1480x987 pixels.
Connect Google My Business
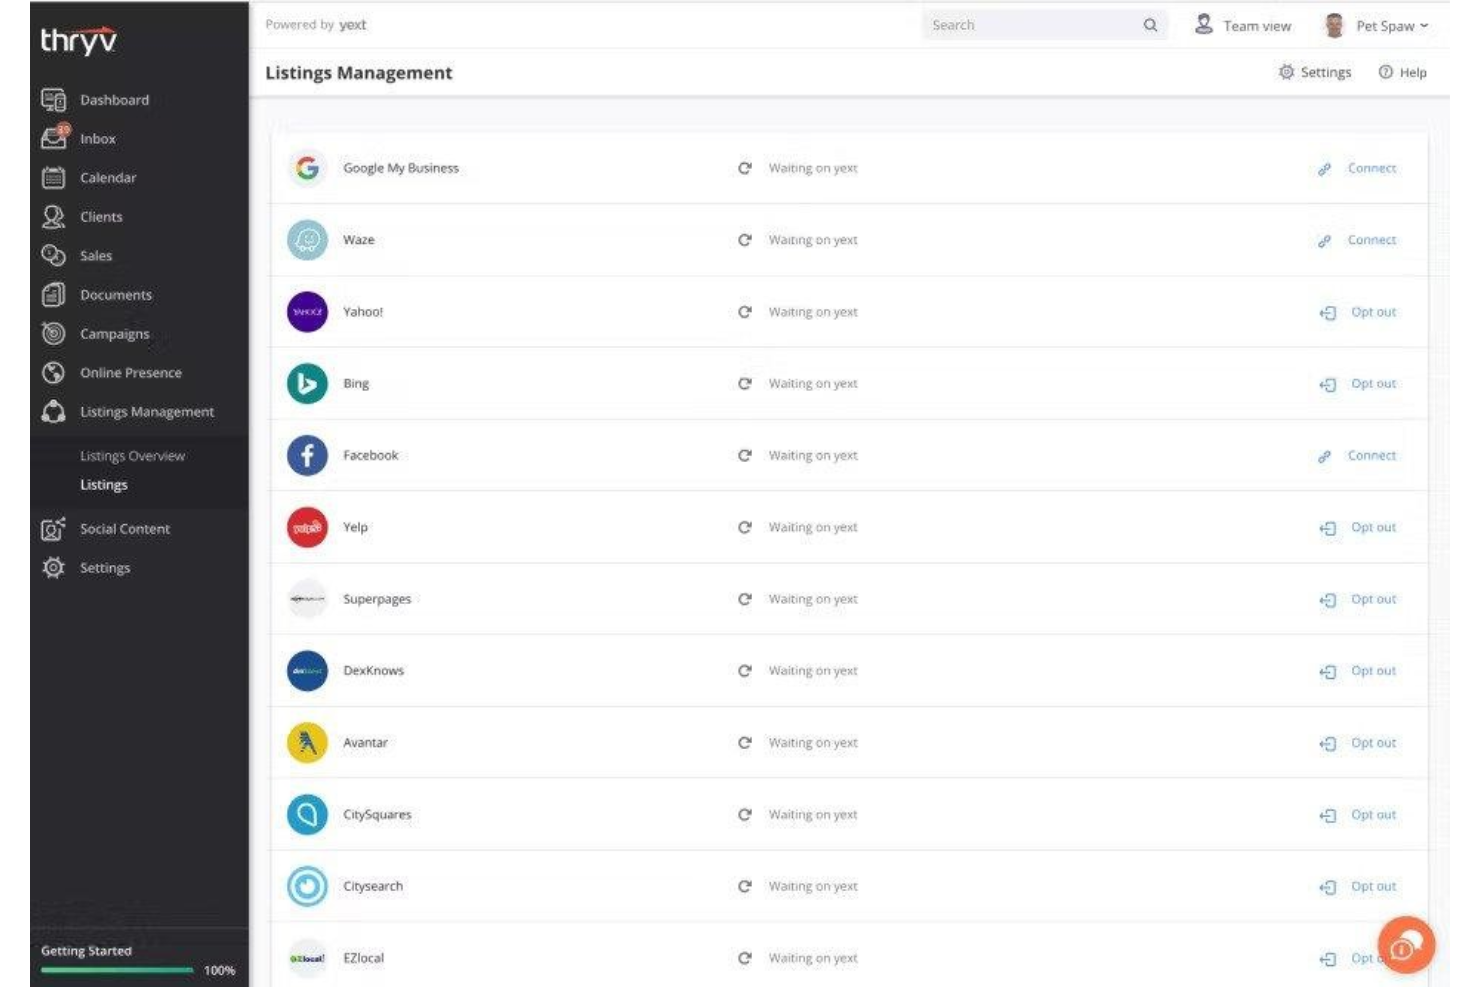click(x=1357, y=168)
